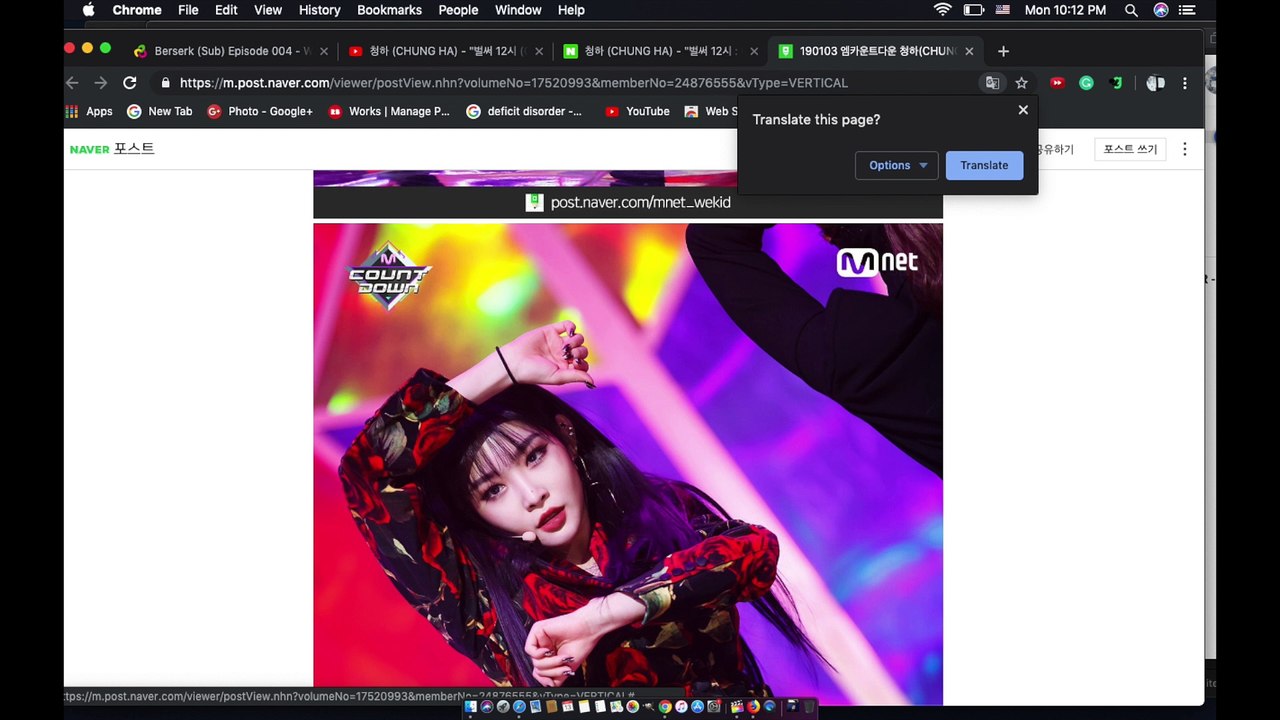Image resolution: width=1280 pixels, height=720 pixels.
Task: Click the Translate button
Action: (984, 165)
